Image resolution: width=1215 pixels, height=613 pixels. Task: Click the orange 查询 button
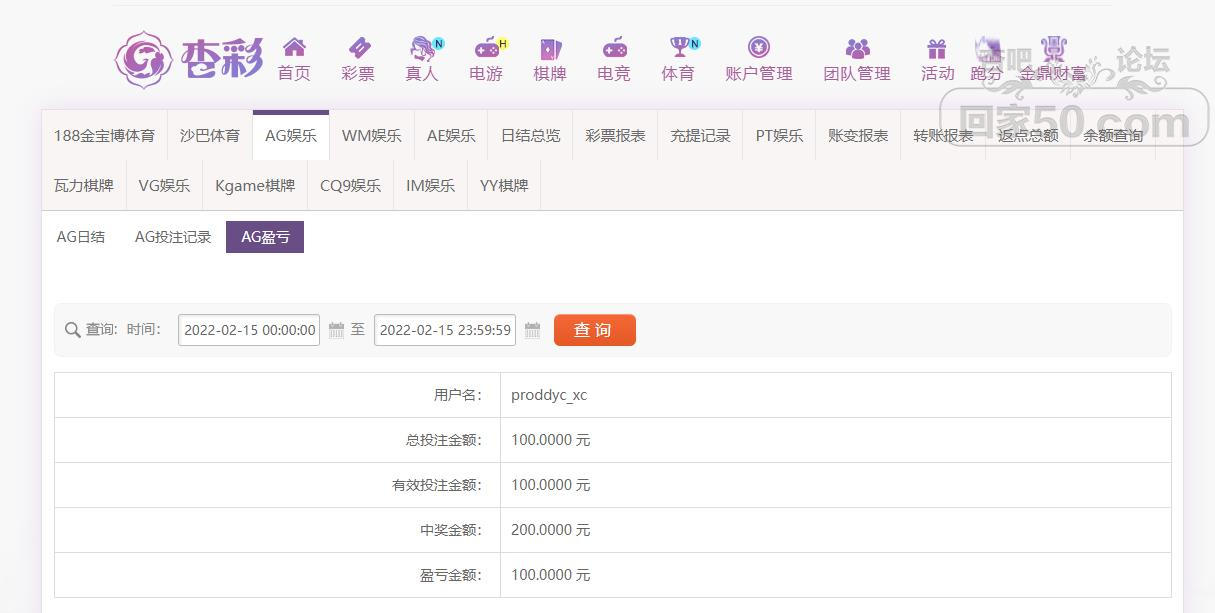pos(595,330)
